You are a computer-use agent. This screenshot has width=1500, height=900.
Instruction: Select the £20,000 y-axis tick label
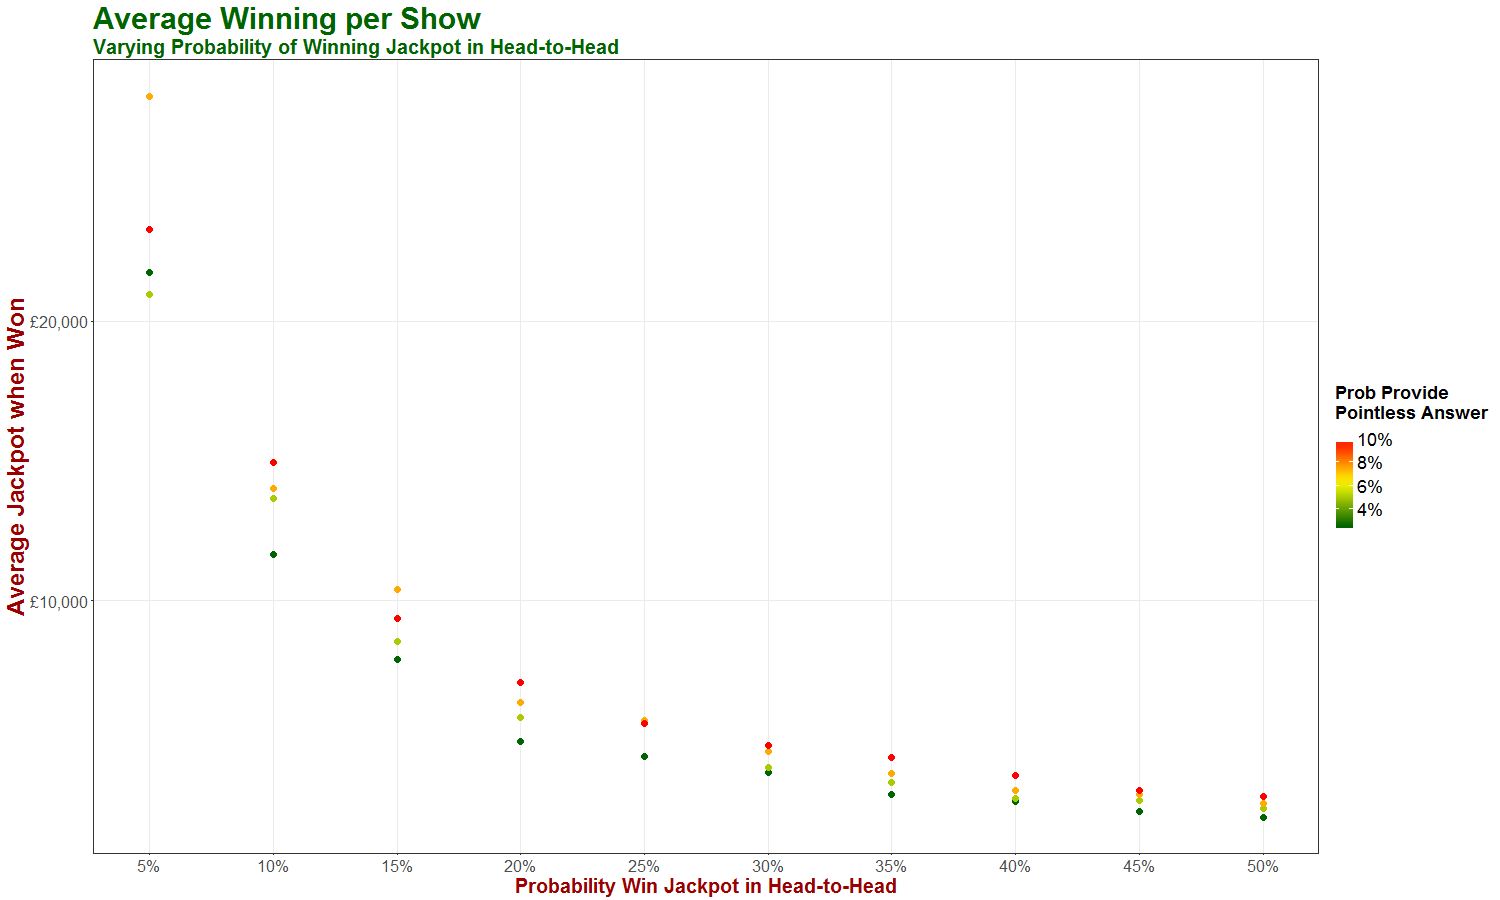click(x=59, y=322)
